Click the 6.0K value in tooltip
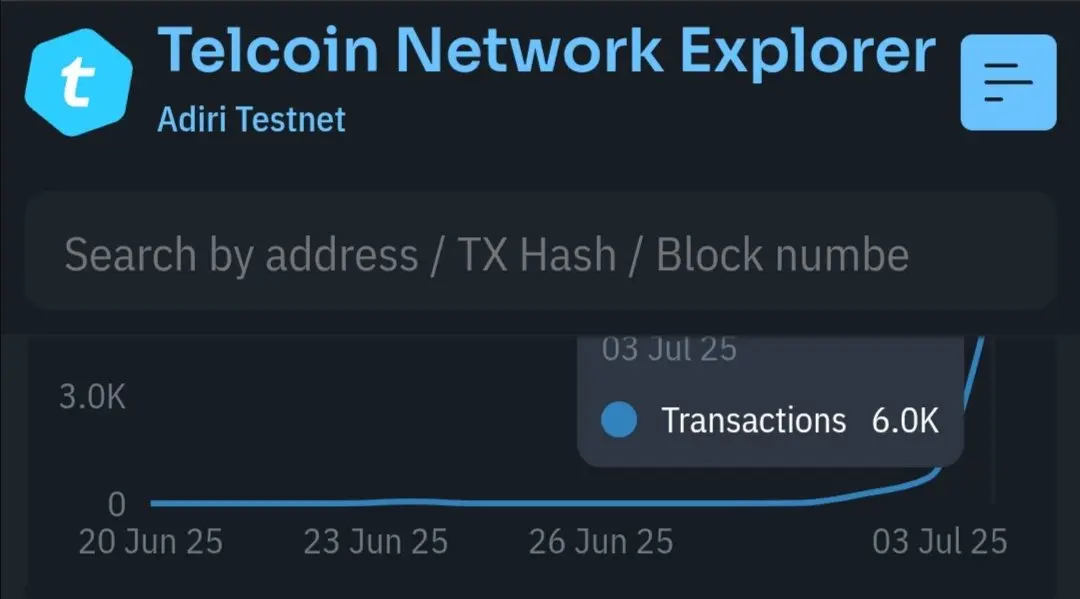The height and width of the screenshot is (599, 1080). point(905,420)
